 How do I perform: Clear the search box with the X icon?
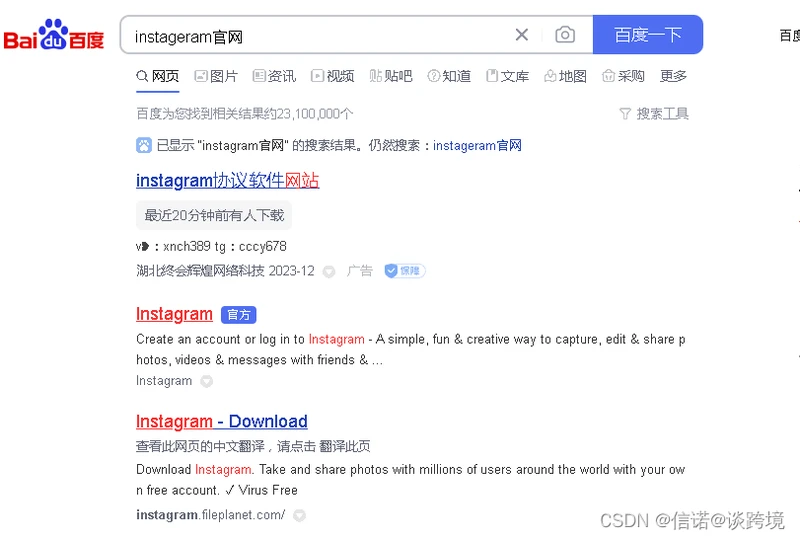coord(521,35)
